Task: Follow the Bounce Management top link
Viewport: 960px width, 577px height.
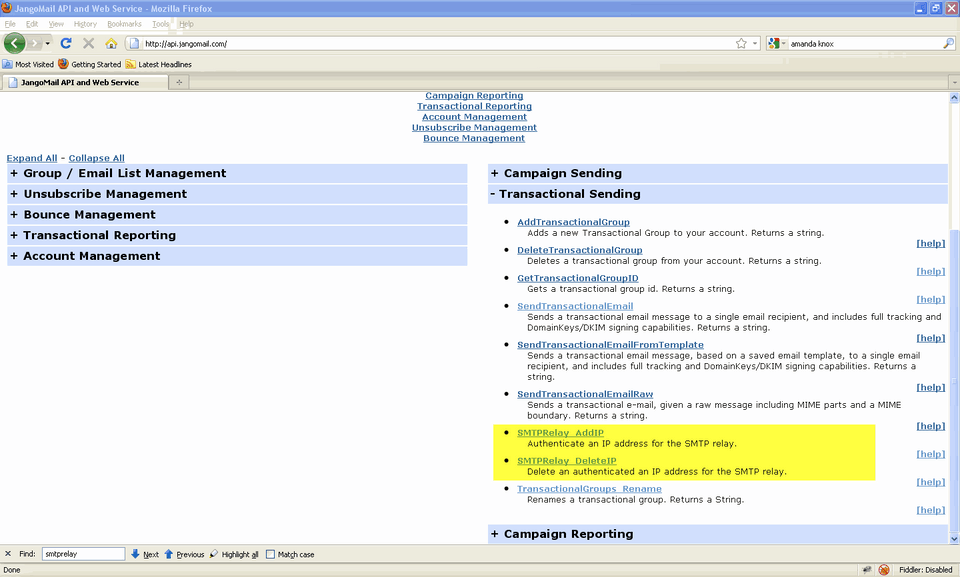Action: click(x=474, y=138)
